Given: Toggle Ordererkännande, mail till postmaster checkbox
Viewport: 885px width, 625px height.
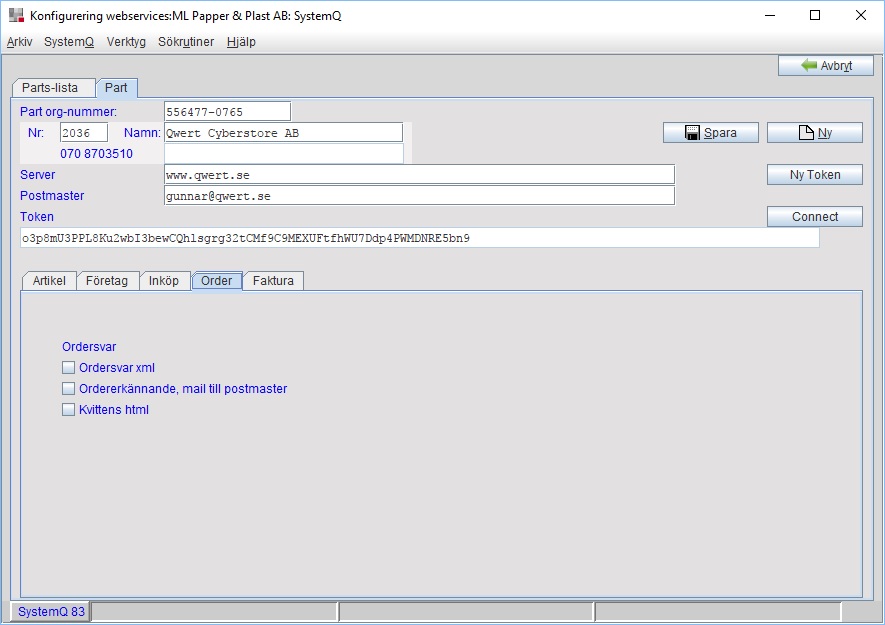Looking at the screenshot, I should [69, 389].
